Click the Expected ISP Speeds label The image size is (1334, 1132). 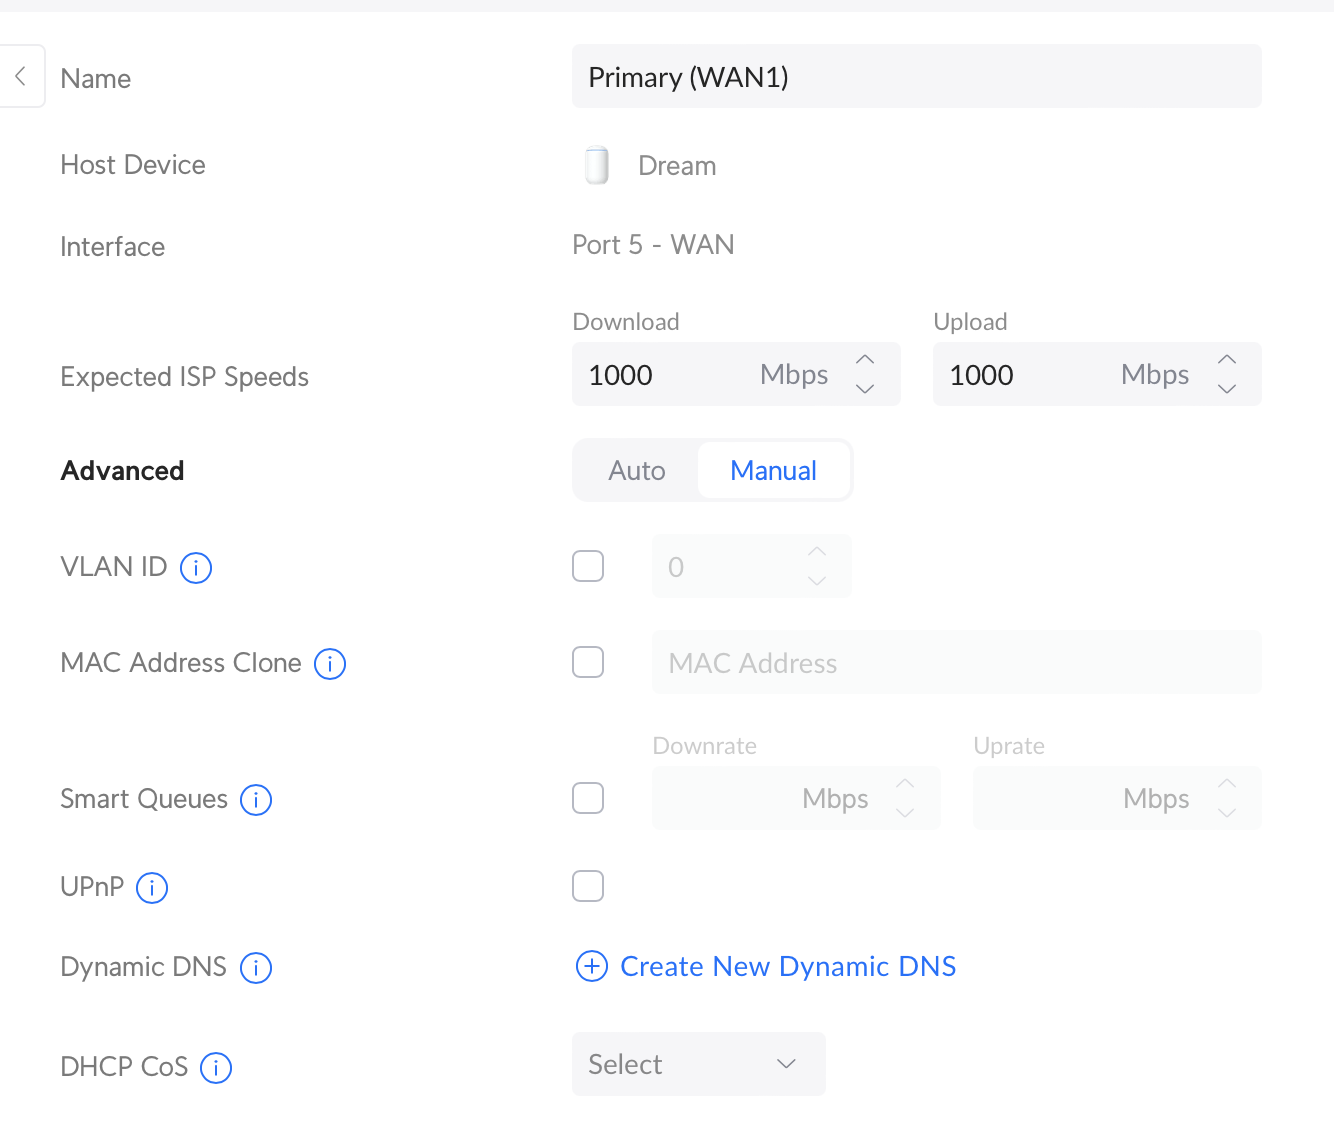[x=184, y=377]
